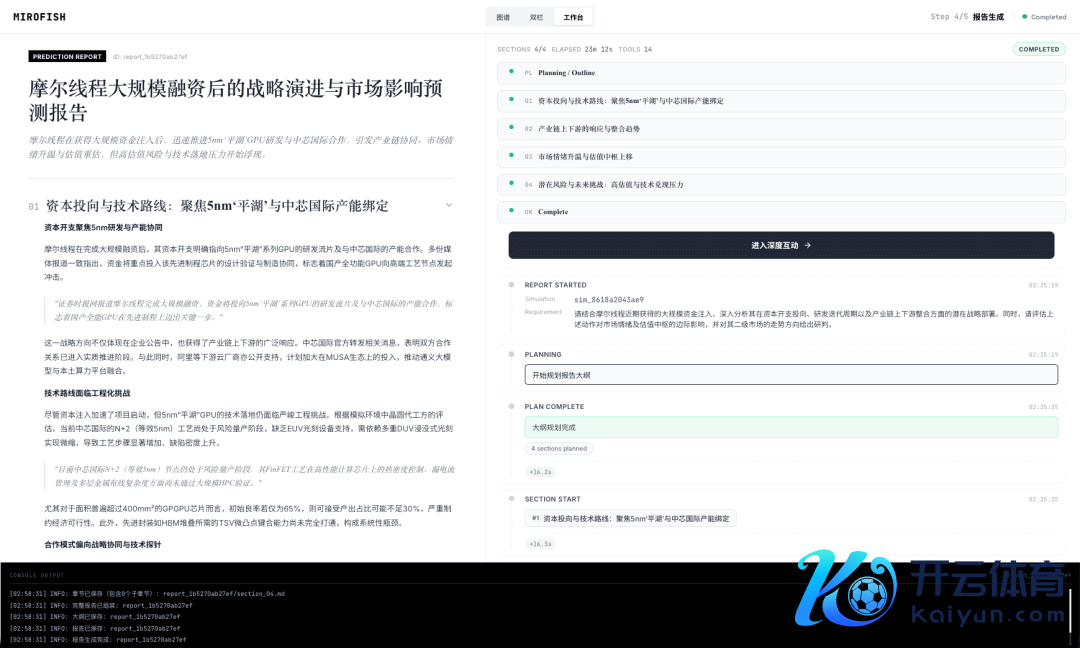
Task: Click the PREDICTION REPORT badge
Action: click(67, 57)
